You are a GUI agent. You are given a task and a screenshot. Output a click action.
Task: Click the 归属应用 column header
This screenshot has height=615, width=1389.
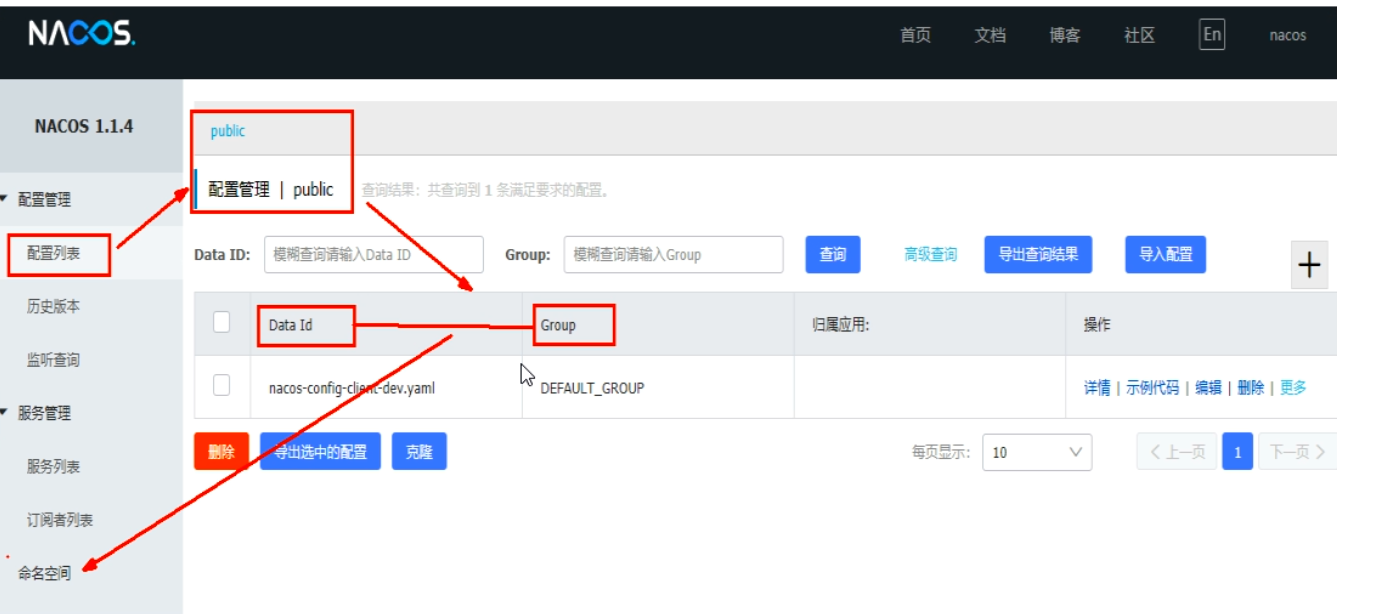point(841,325)
